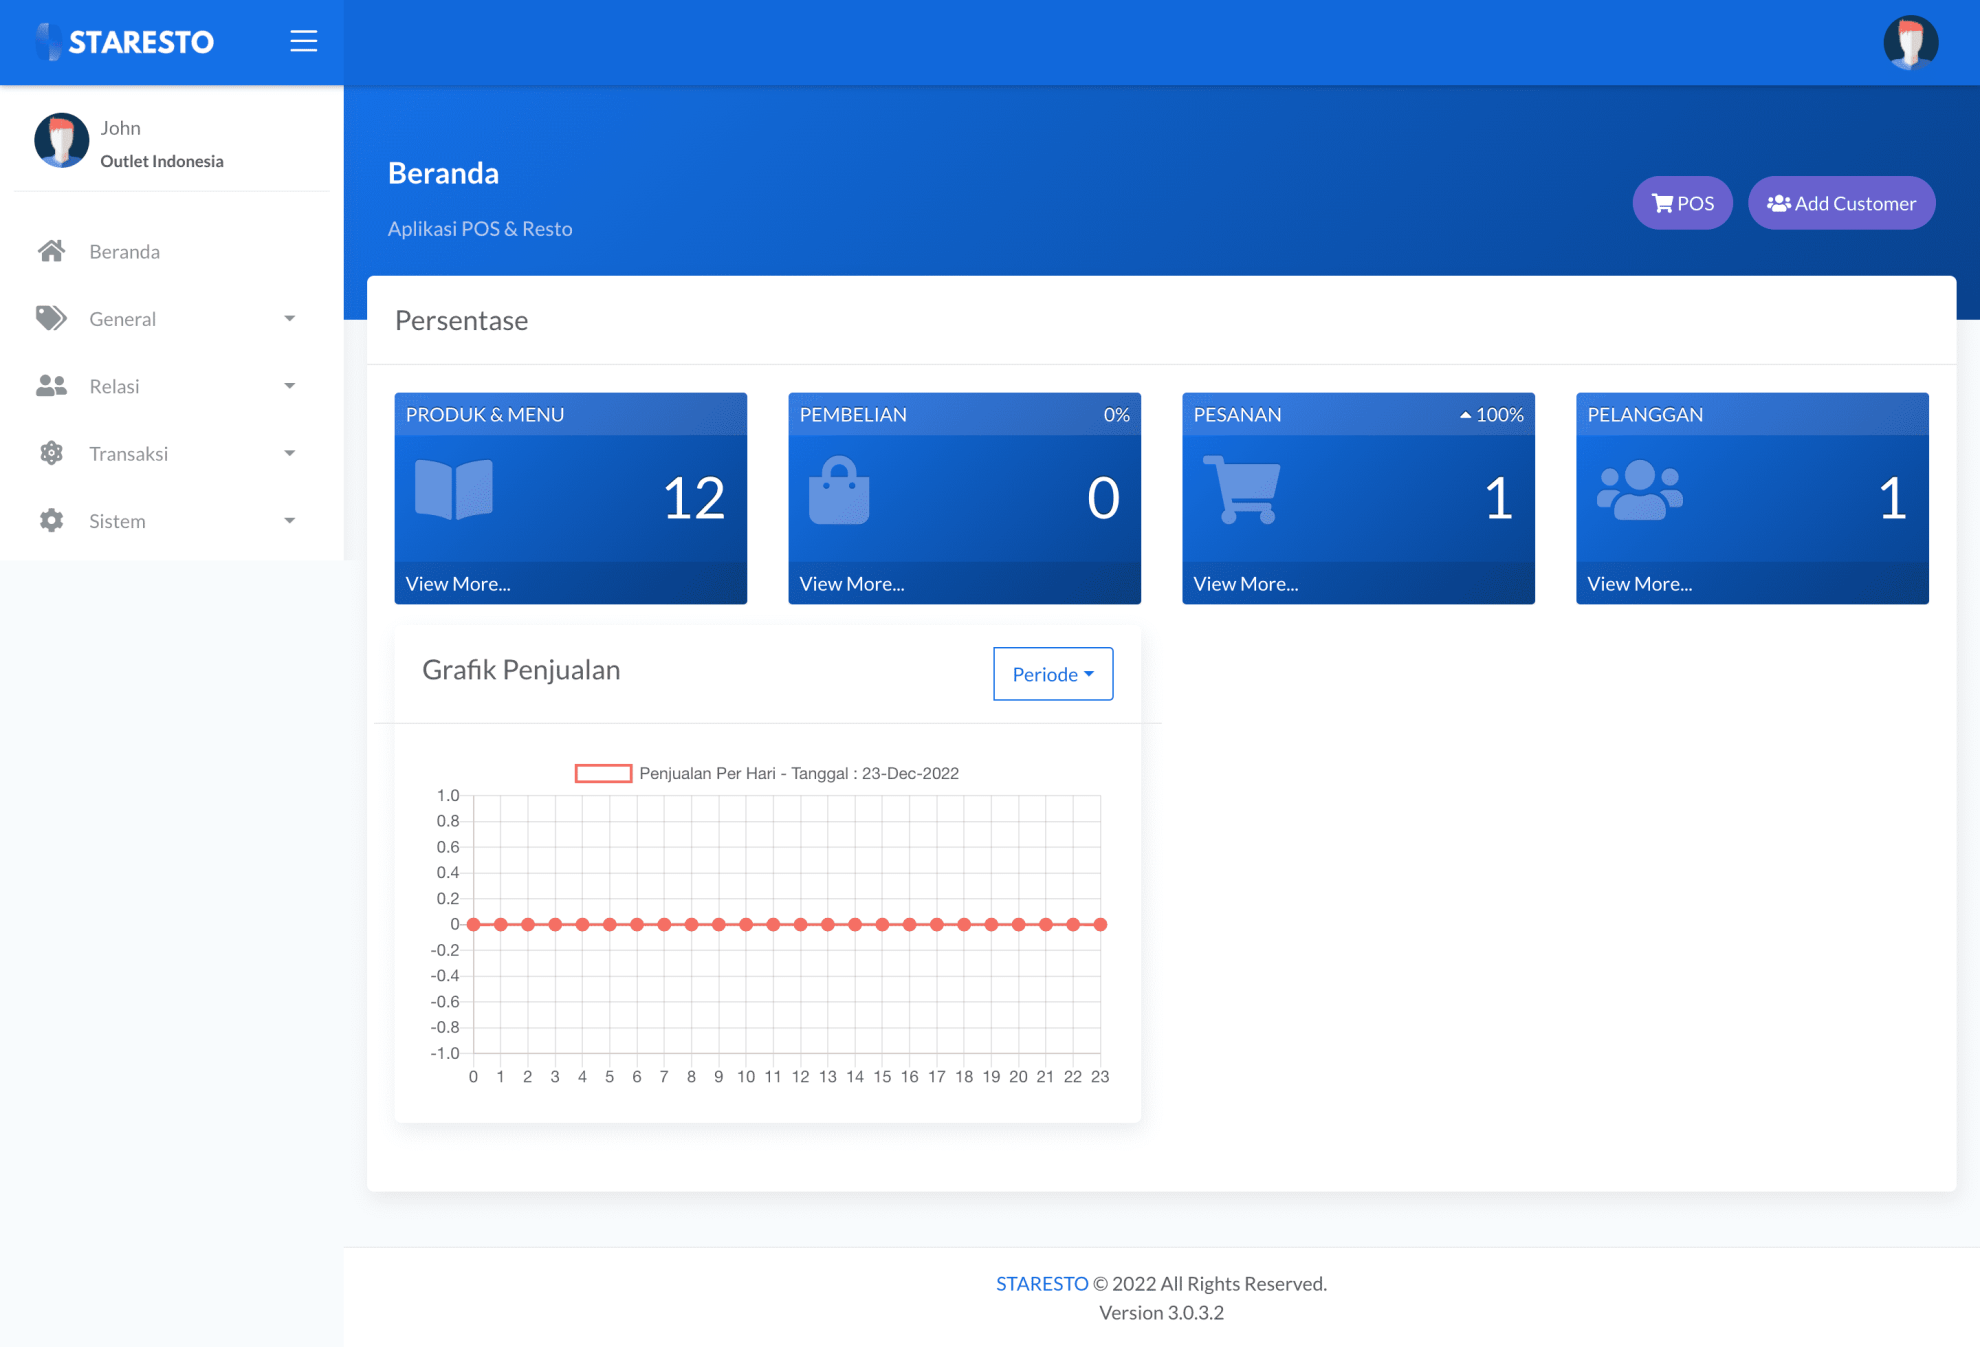Click the STARESTO logo in the sidebar

tap(124, 42)
